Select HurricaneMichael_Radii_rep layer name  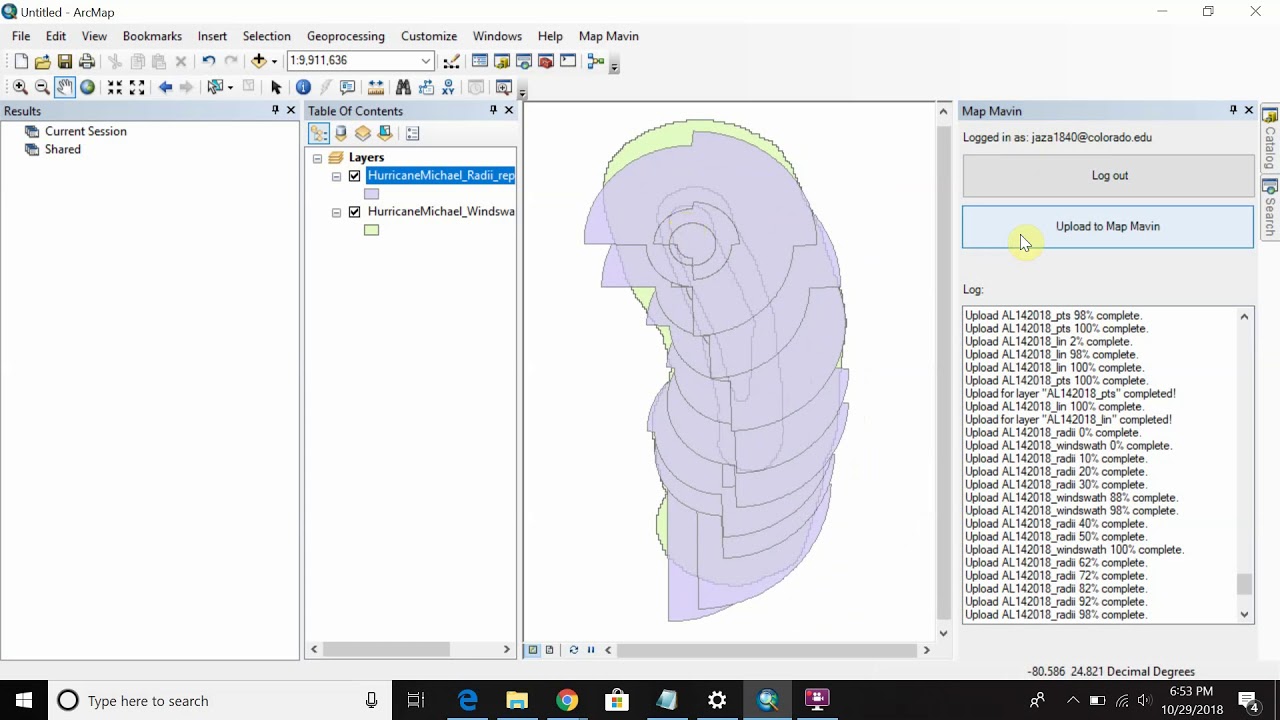click(x=441, y=176)
